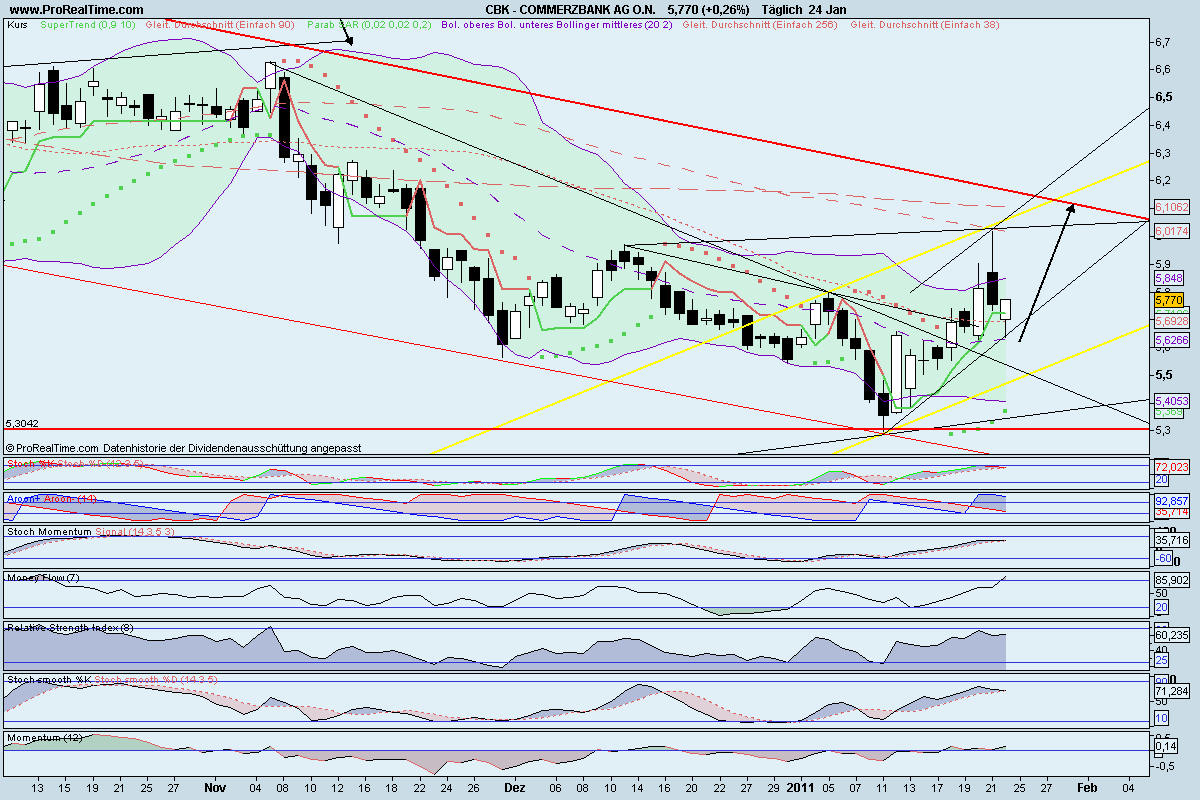Click the 85,902 Money Flow value tag

1170,580
